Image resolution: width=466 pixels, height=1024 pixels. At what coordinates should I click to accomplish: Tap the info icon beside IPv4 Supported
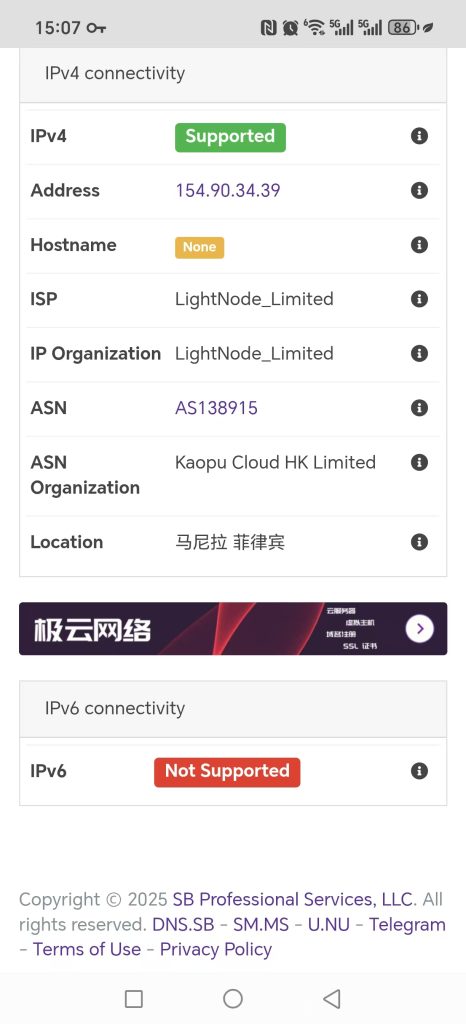pos(419,136)
